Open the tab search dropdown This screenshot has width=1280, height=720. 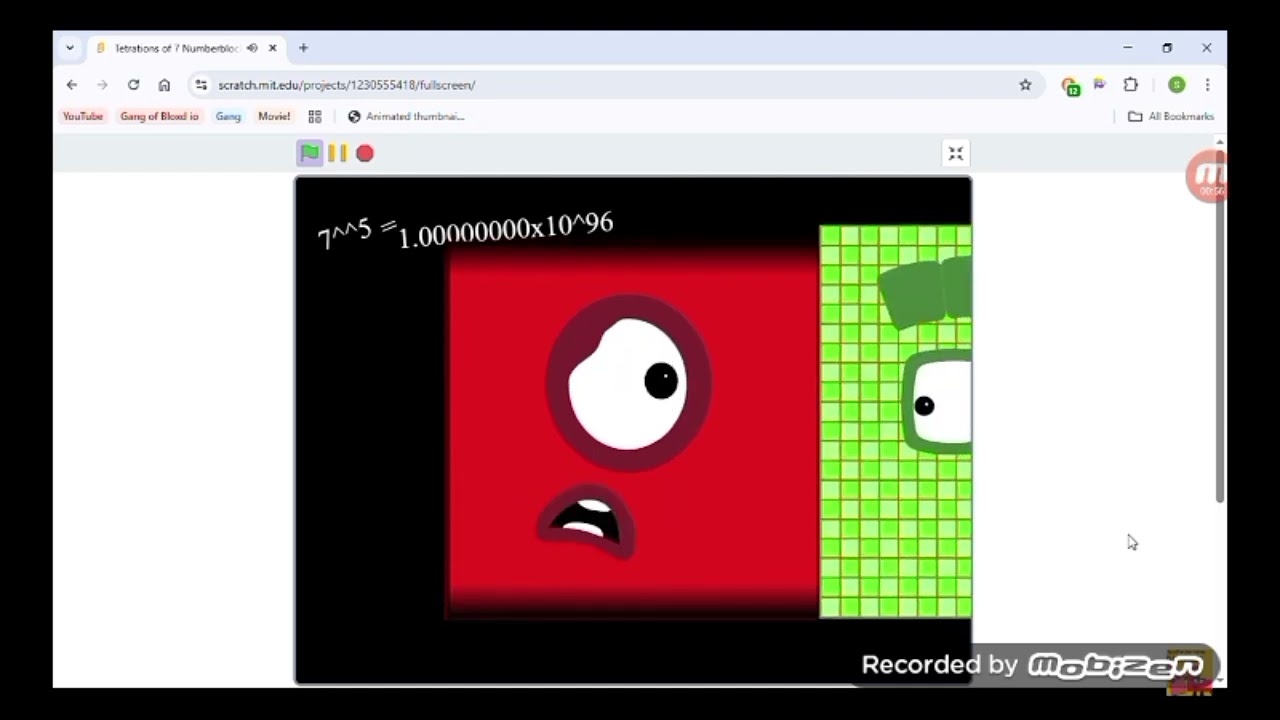point(70,48)
